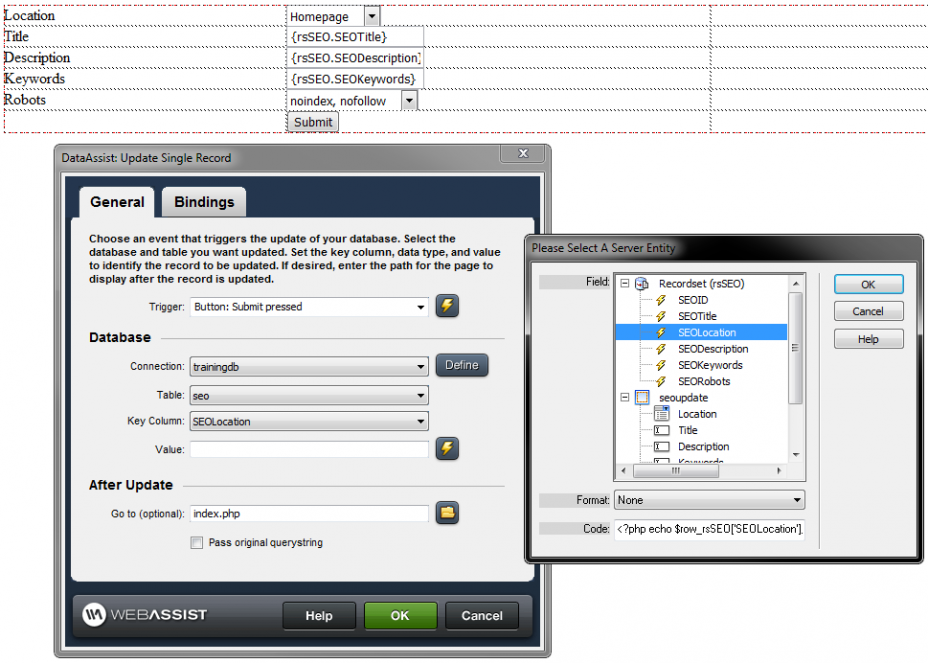This screenshot has height=663, width=928.
Task: Open the Connection dropdown showing trainingdb
Action: point(420,366)
